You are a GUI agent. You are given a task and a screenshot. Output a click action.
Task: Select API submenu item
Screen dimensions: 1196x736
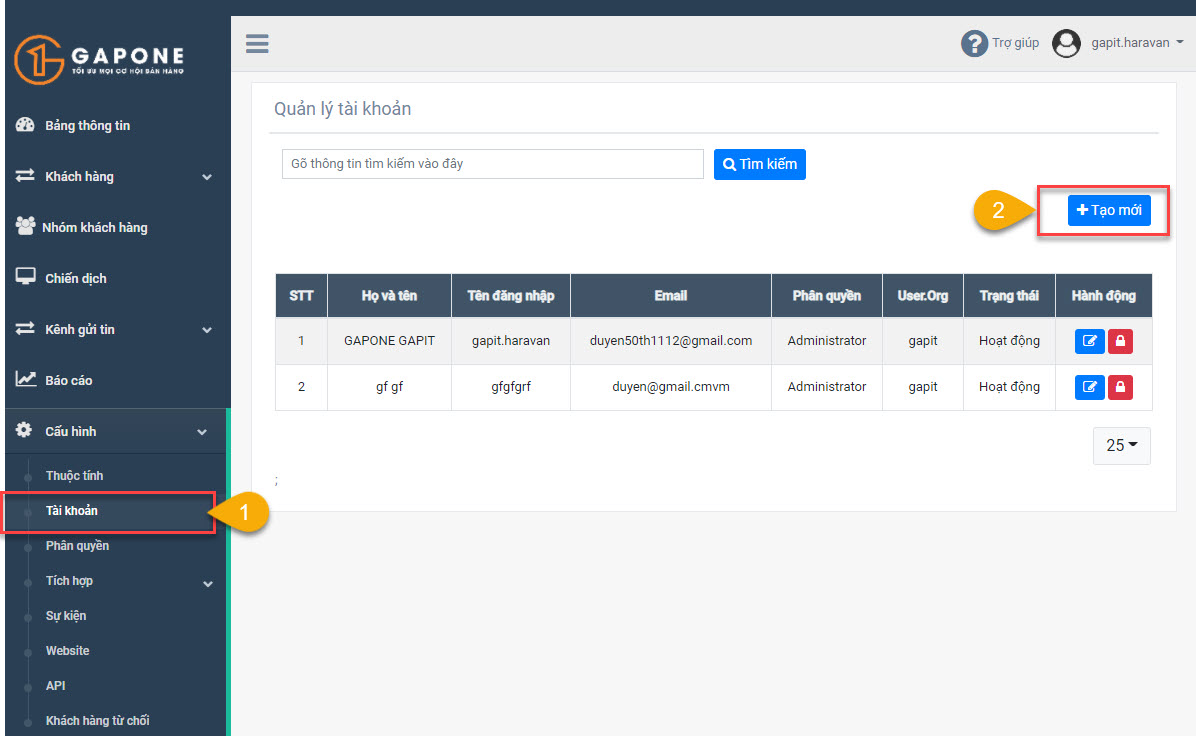[55, 686]
